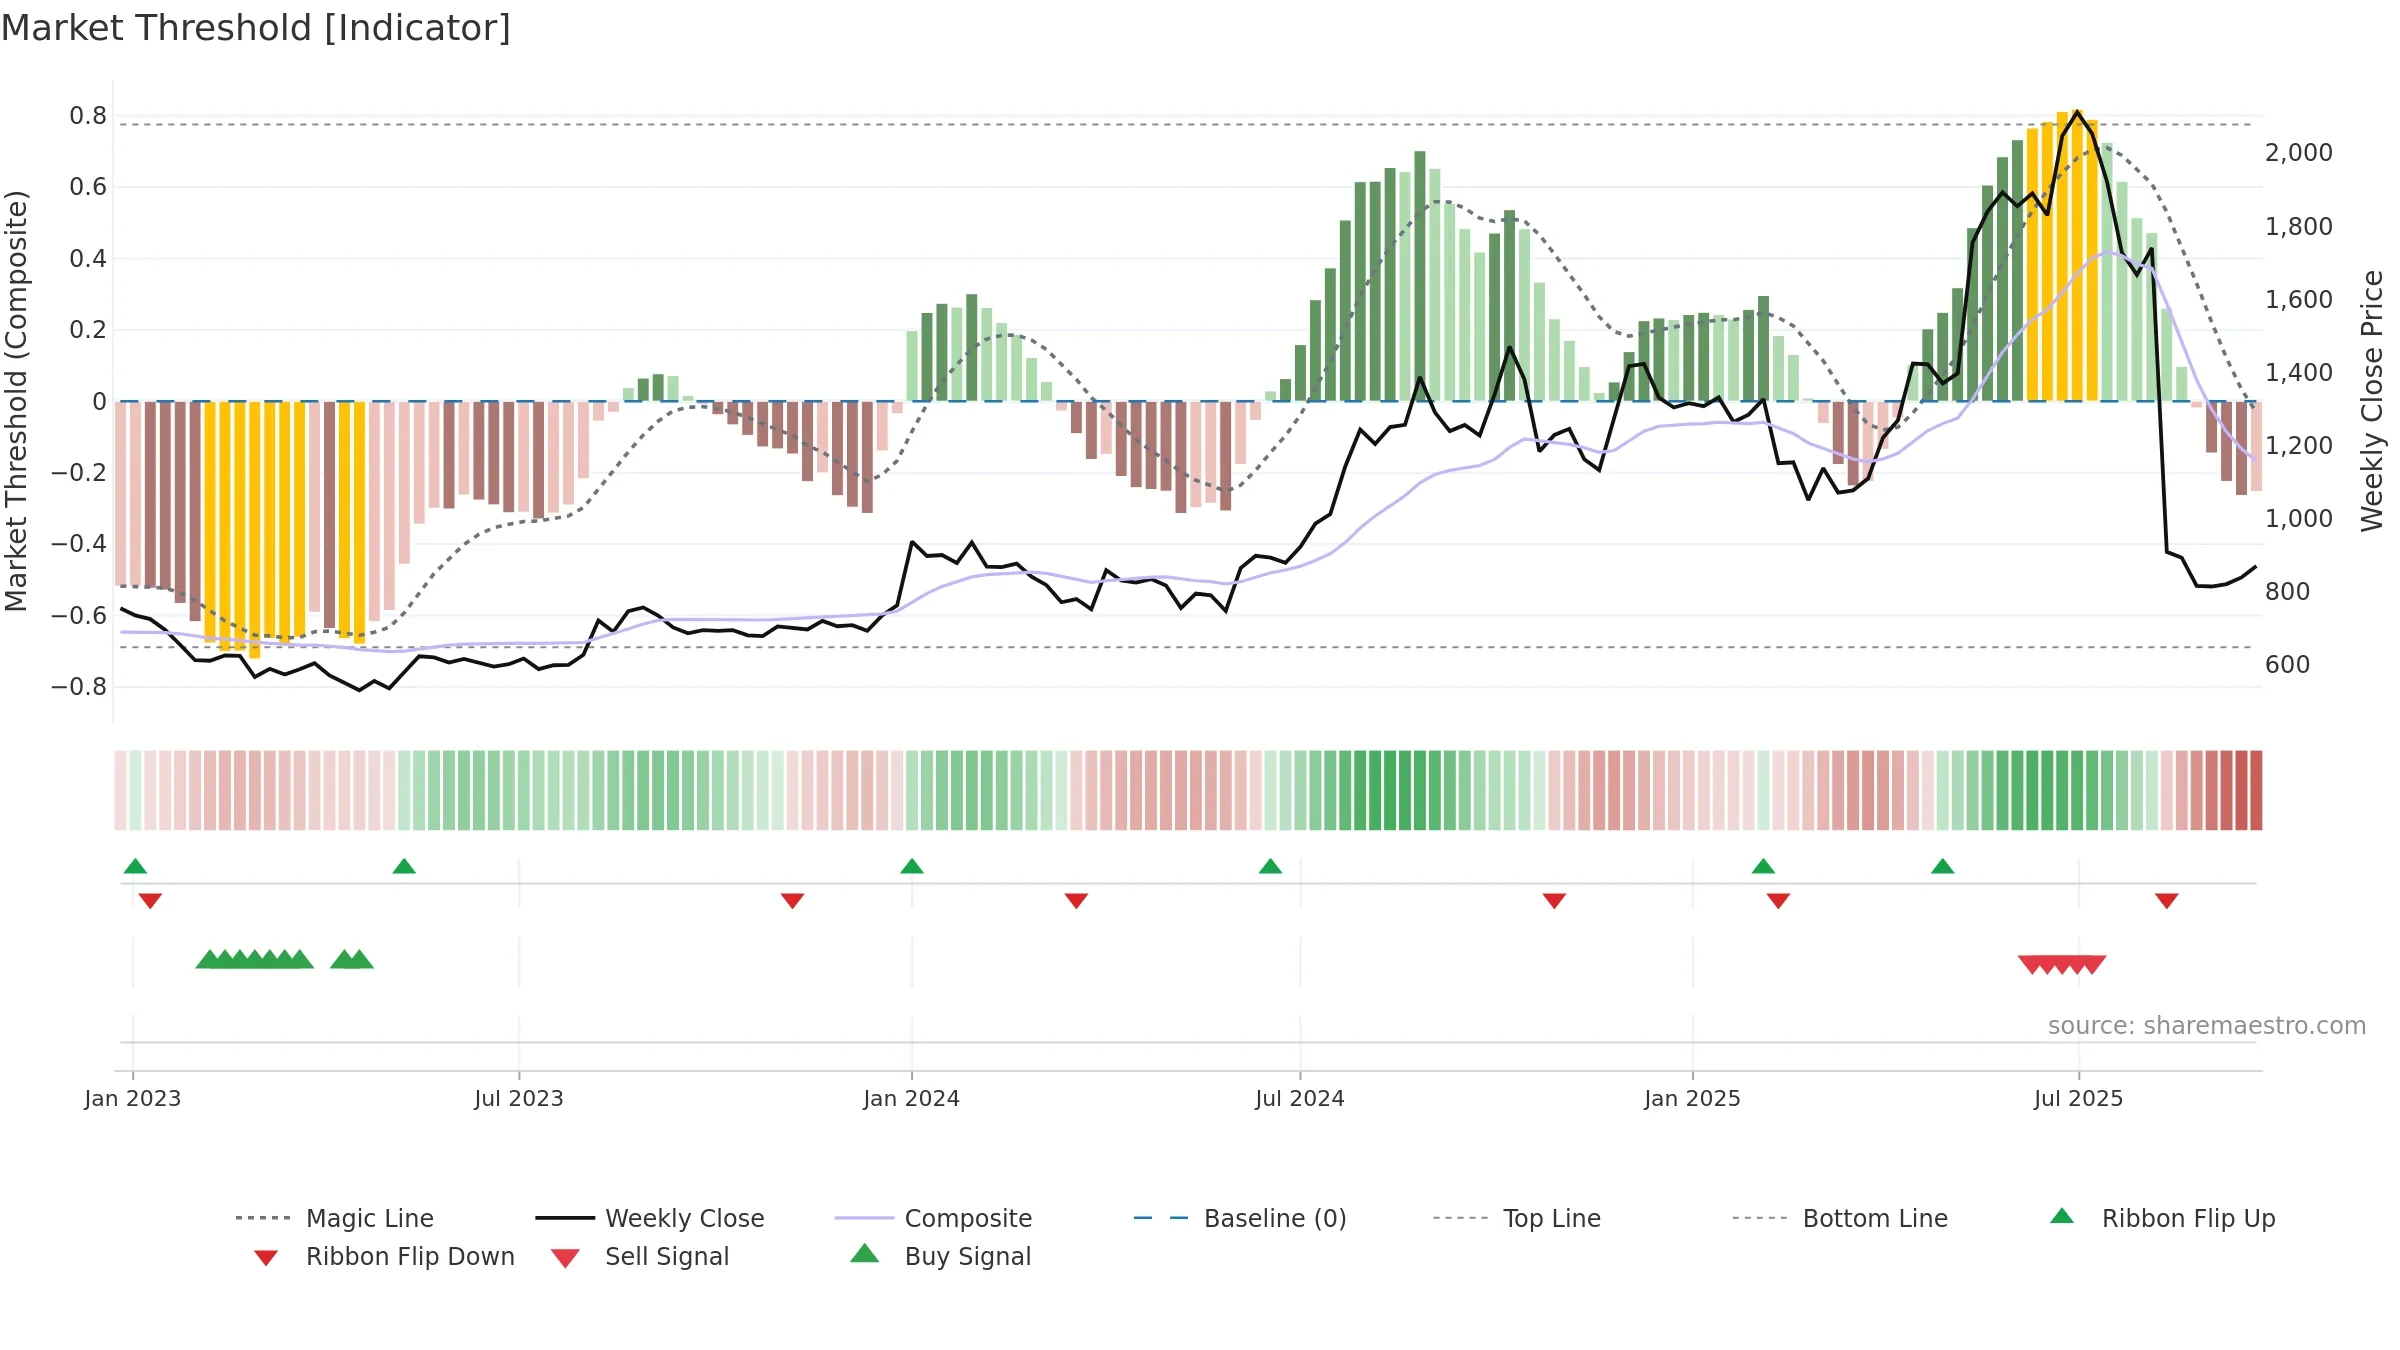Click the sharemaestro.com source text
This screenshot has width=2400, height=1350.
2207,1026
